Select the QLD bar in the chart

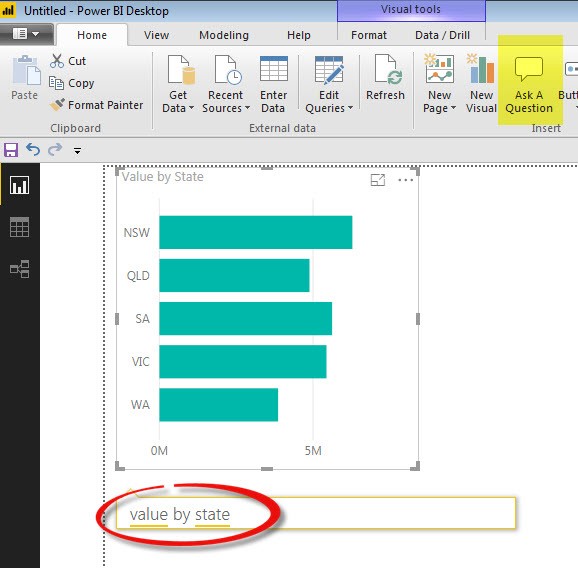234,275
